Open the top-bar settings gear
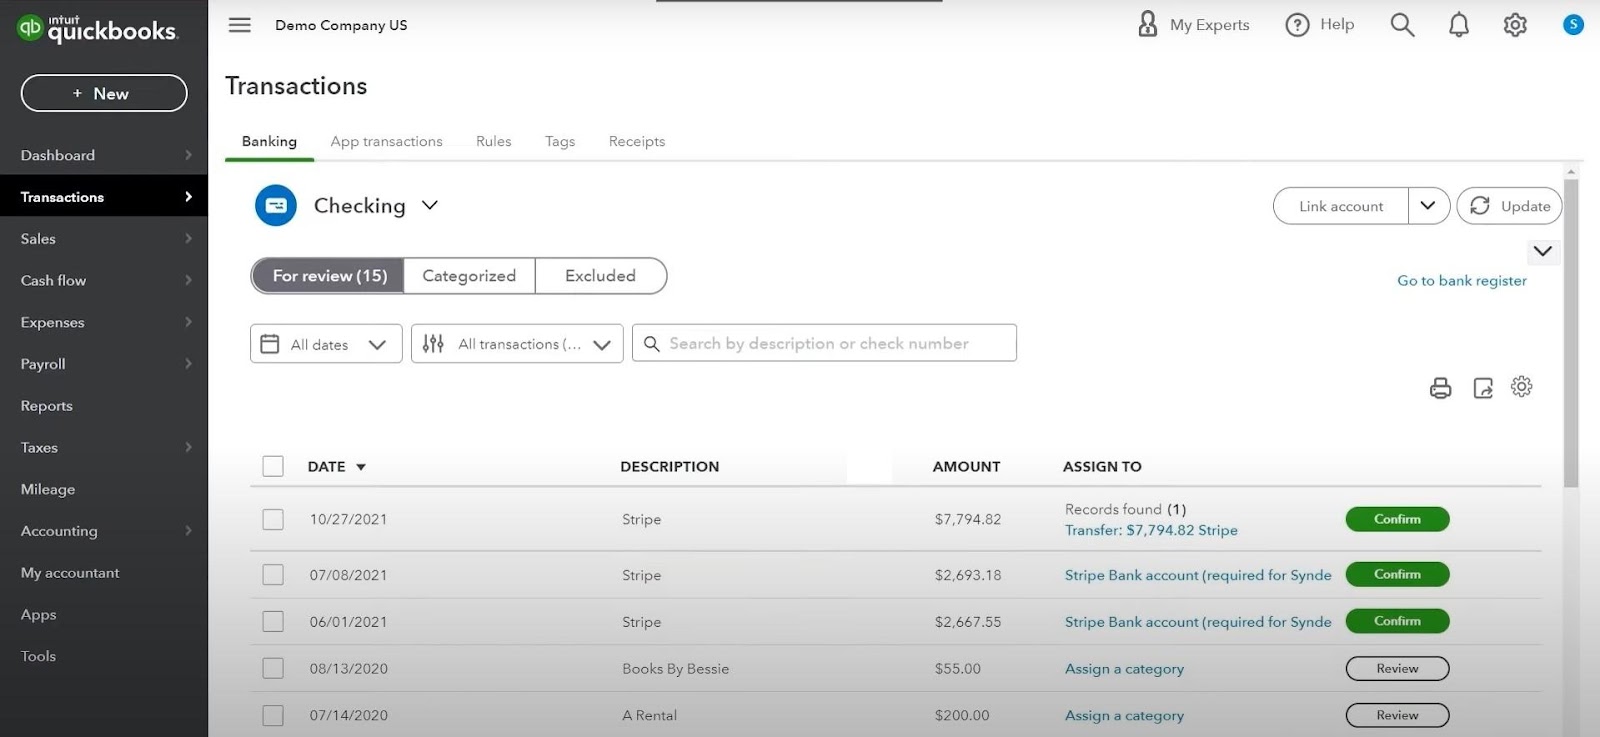The width and height of the screenshot is (1600, 737). tap(1515, 25)
